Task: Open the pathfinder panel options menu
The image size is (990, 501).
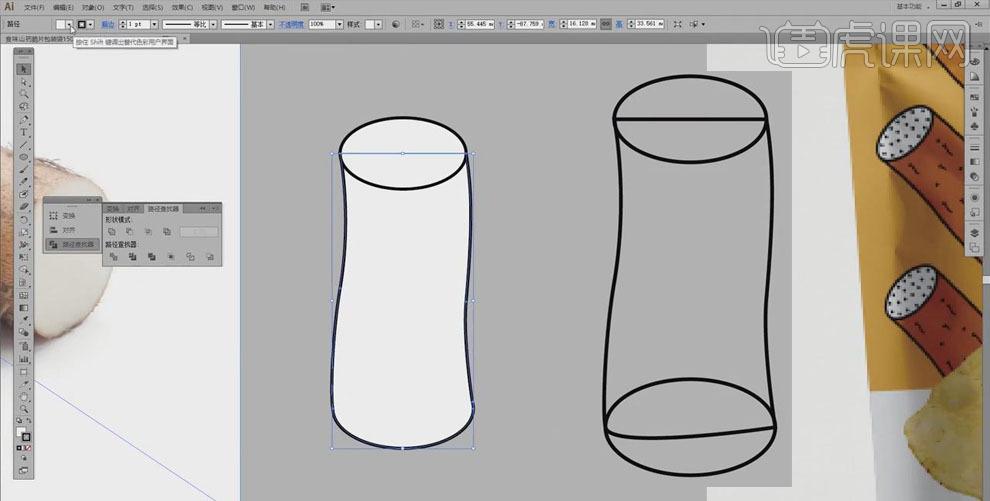Action: coord(215,208)
